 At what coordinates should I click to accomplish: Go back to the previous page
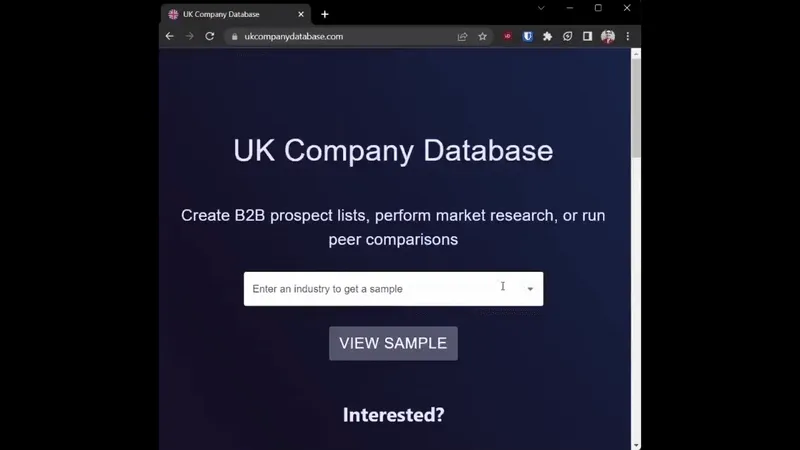[x=170, y=36]
